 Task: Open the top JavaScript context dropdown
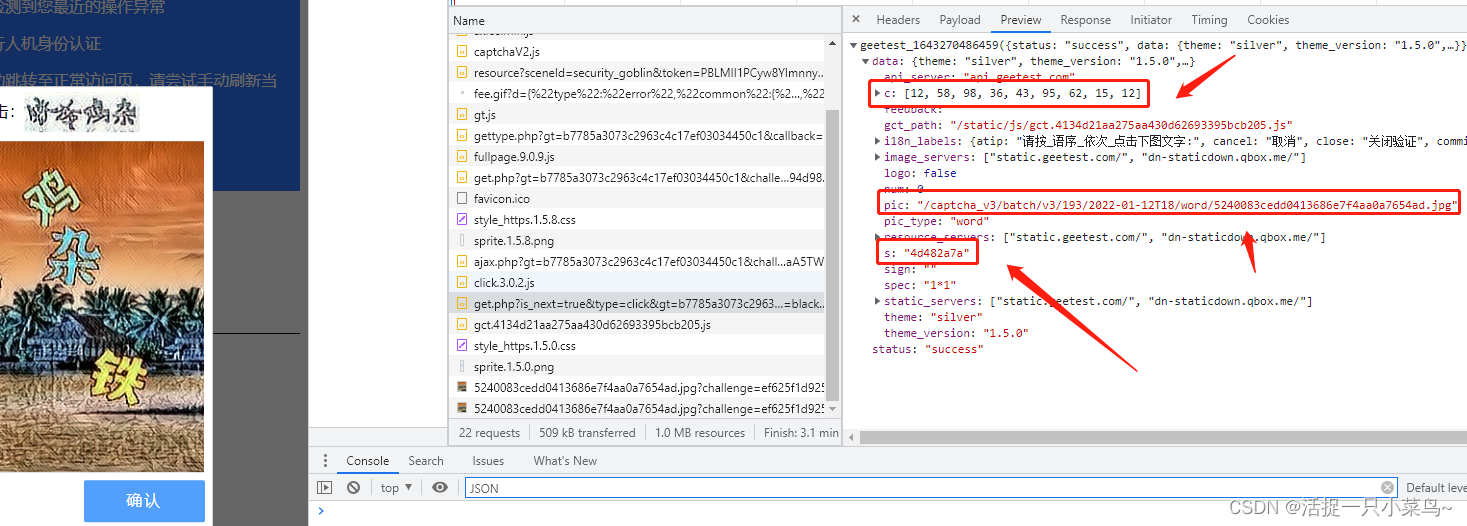tap(396, 488)
